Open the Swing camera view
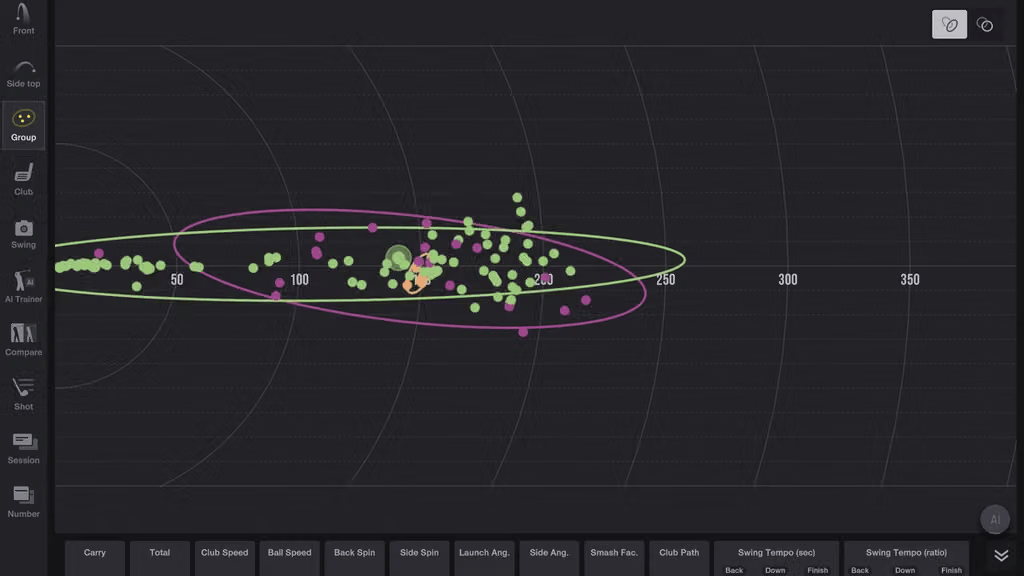The width and height of the screenshot is (1024, 576). pos(24,234)
